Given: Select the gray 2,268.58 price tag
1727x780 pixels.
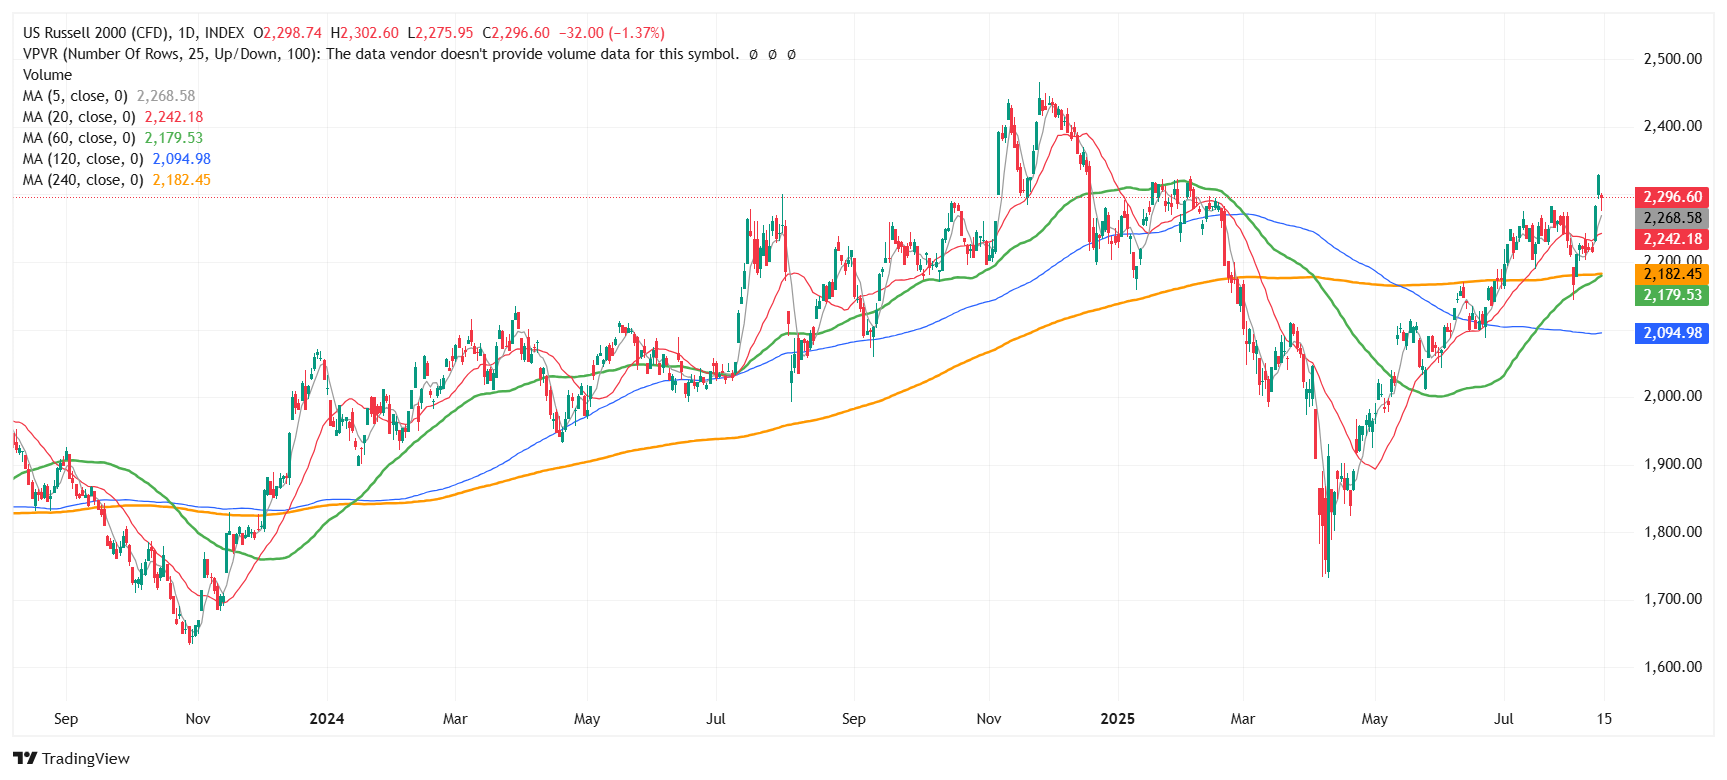Looking at the screenshot, I should [1671, 218].
